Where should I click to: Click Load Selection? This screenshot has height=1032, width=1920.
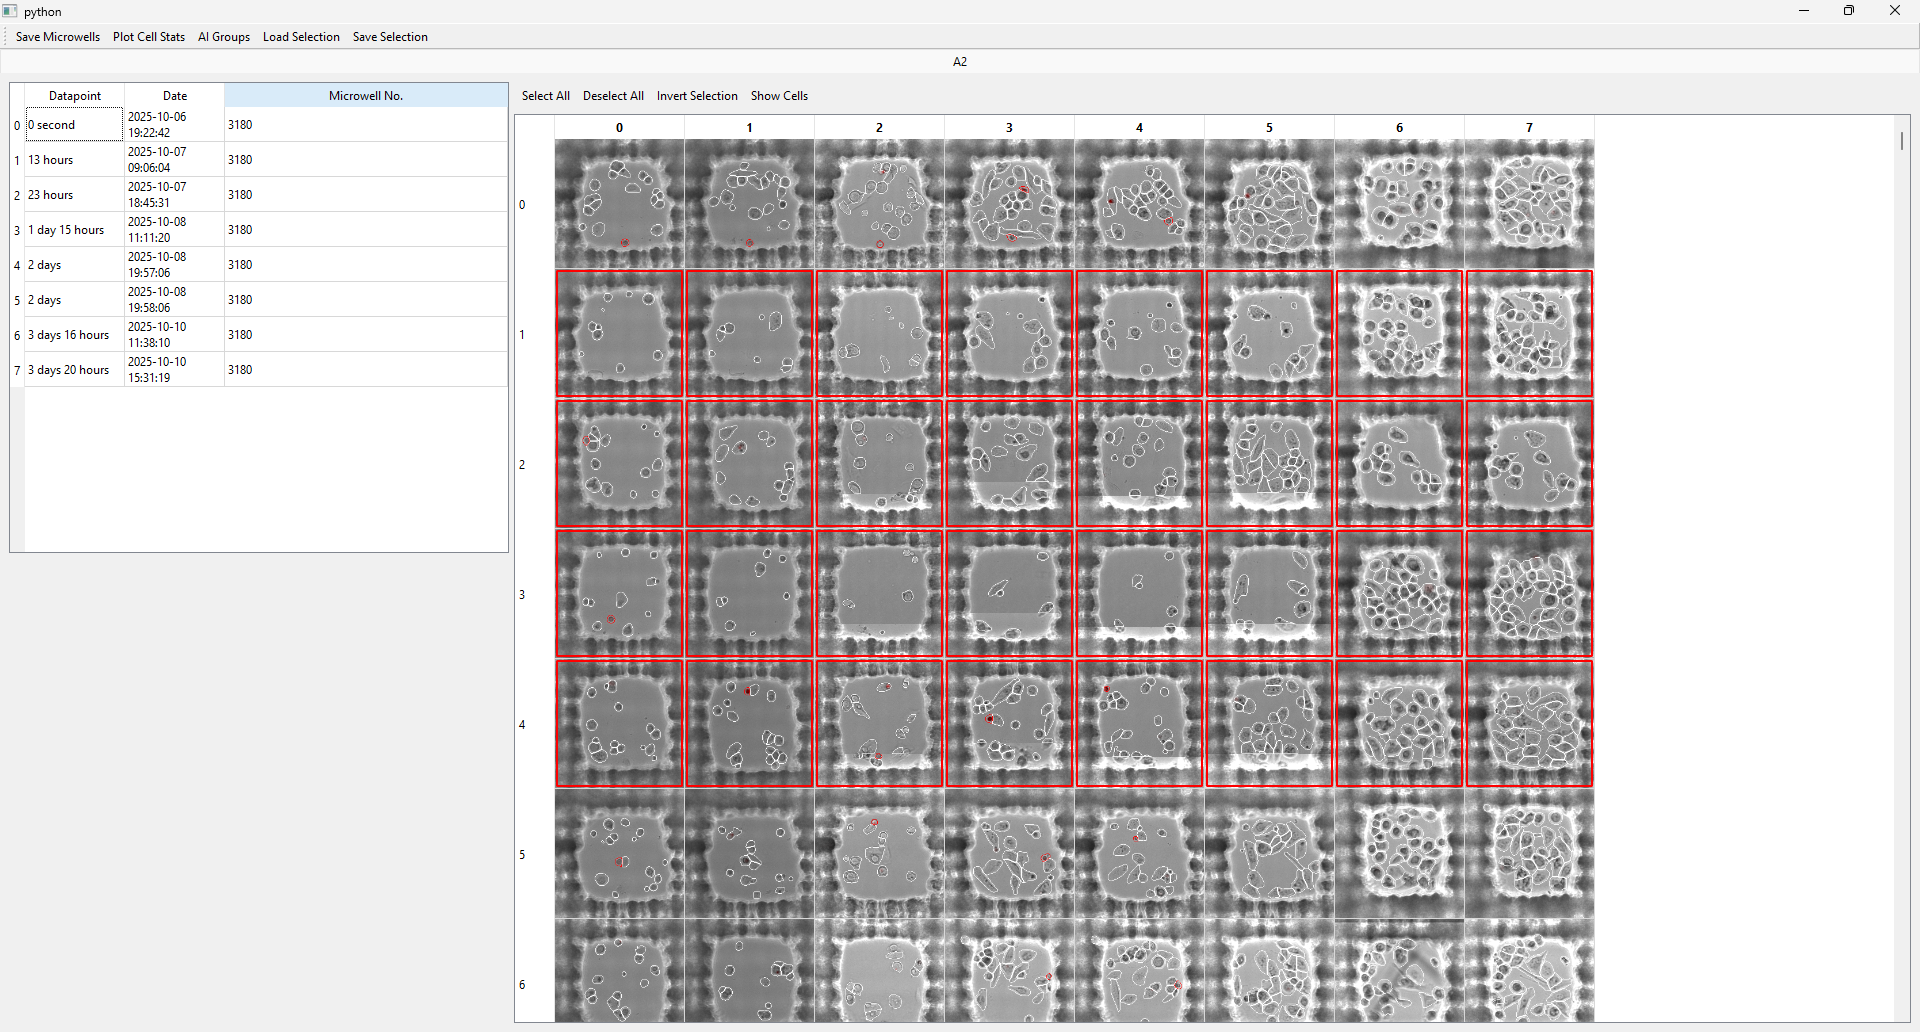pyautogui.click(x=301, y=37)
